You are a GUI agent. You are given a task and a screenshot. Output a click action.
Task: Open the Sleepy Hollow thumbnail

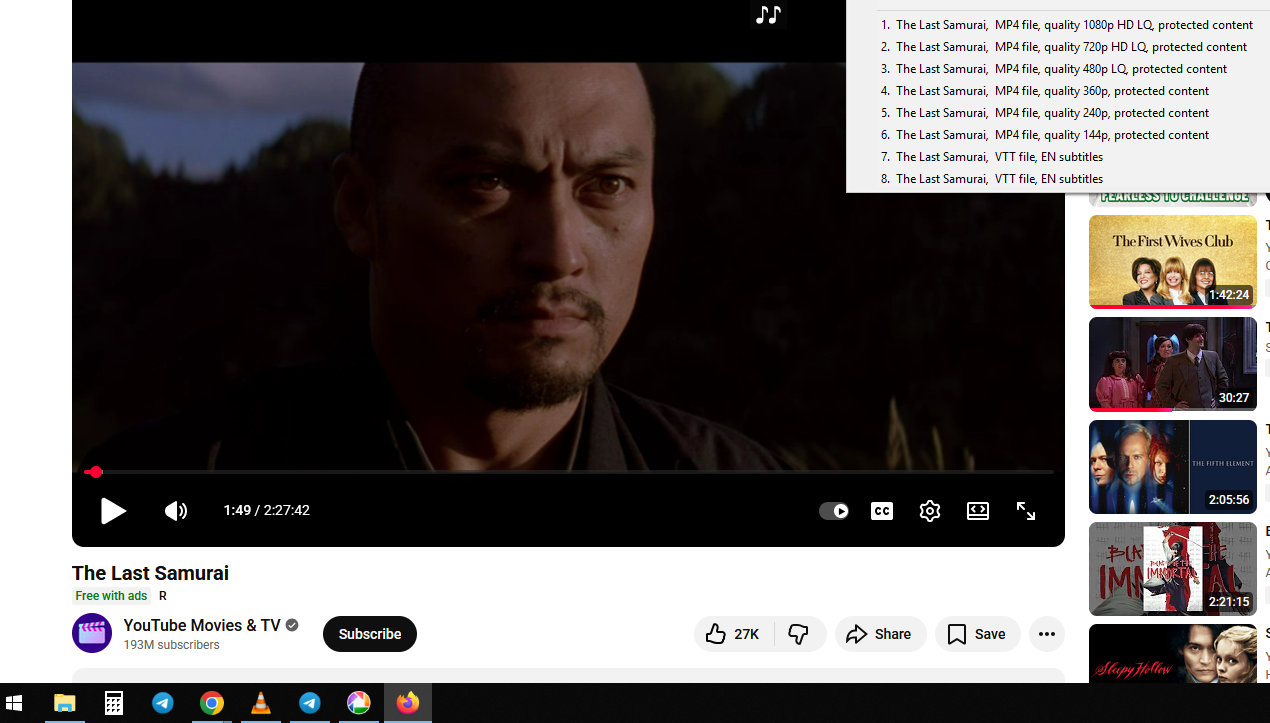1172,654
